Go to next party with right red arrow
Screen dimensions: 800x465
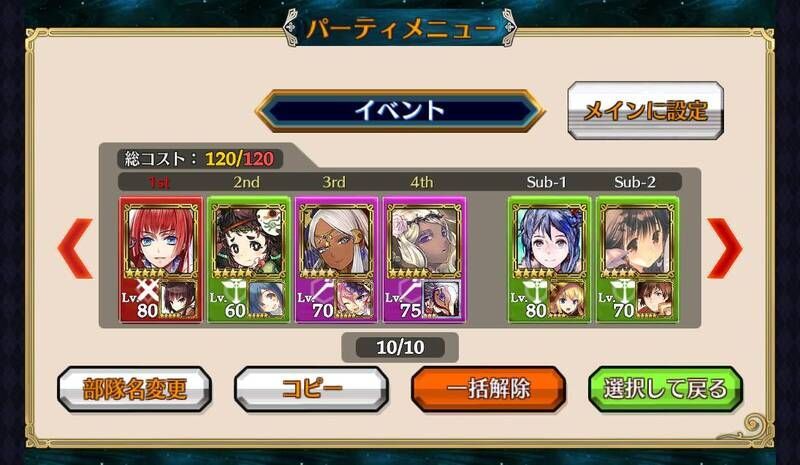(x=724, y=249)
